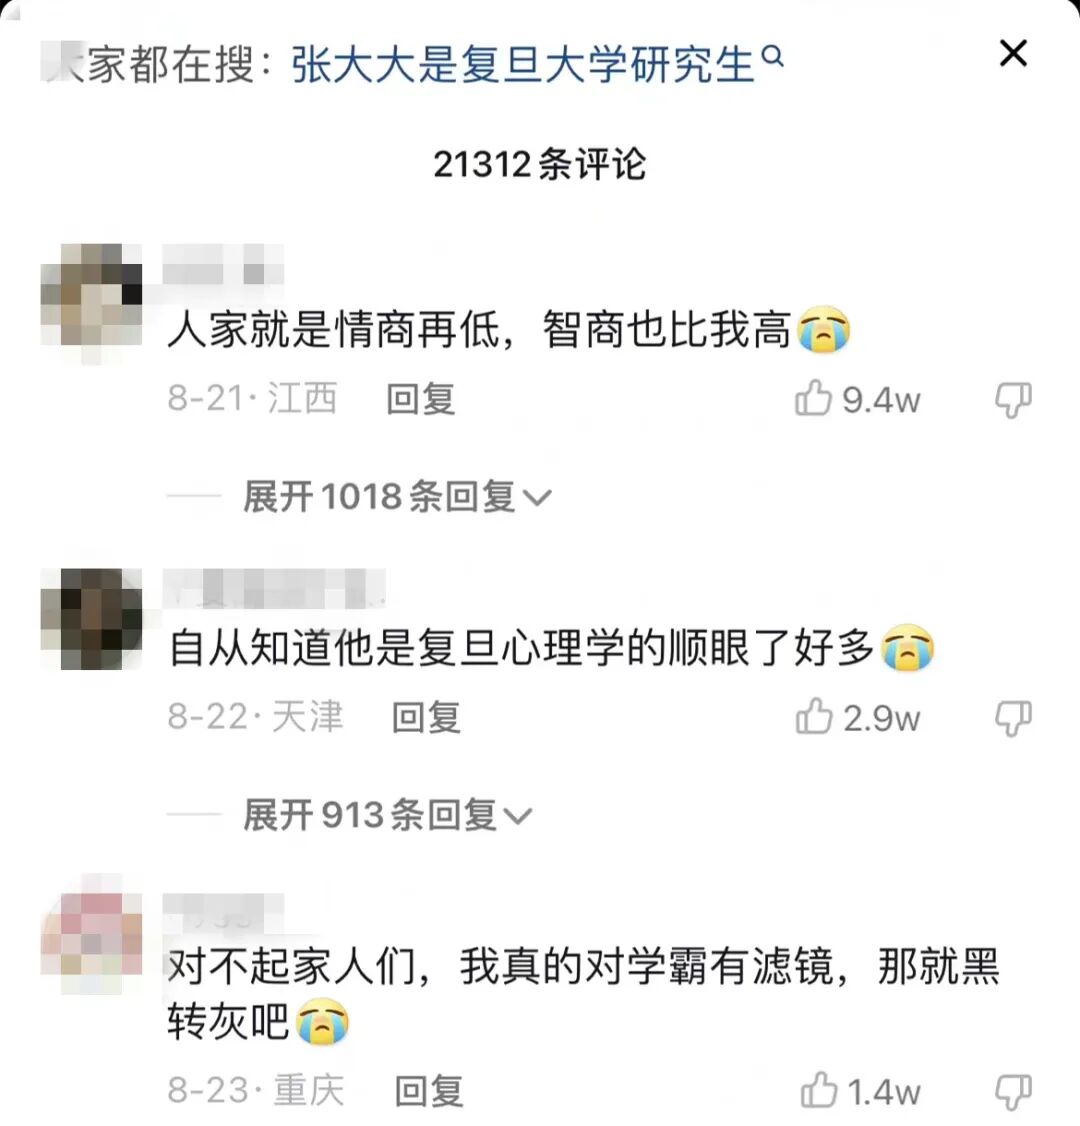
Task: Open the second commenter's dark avatar
Action: click(x=91, y=619)
